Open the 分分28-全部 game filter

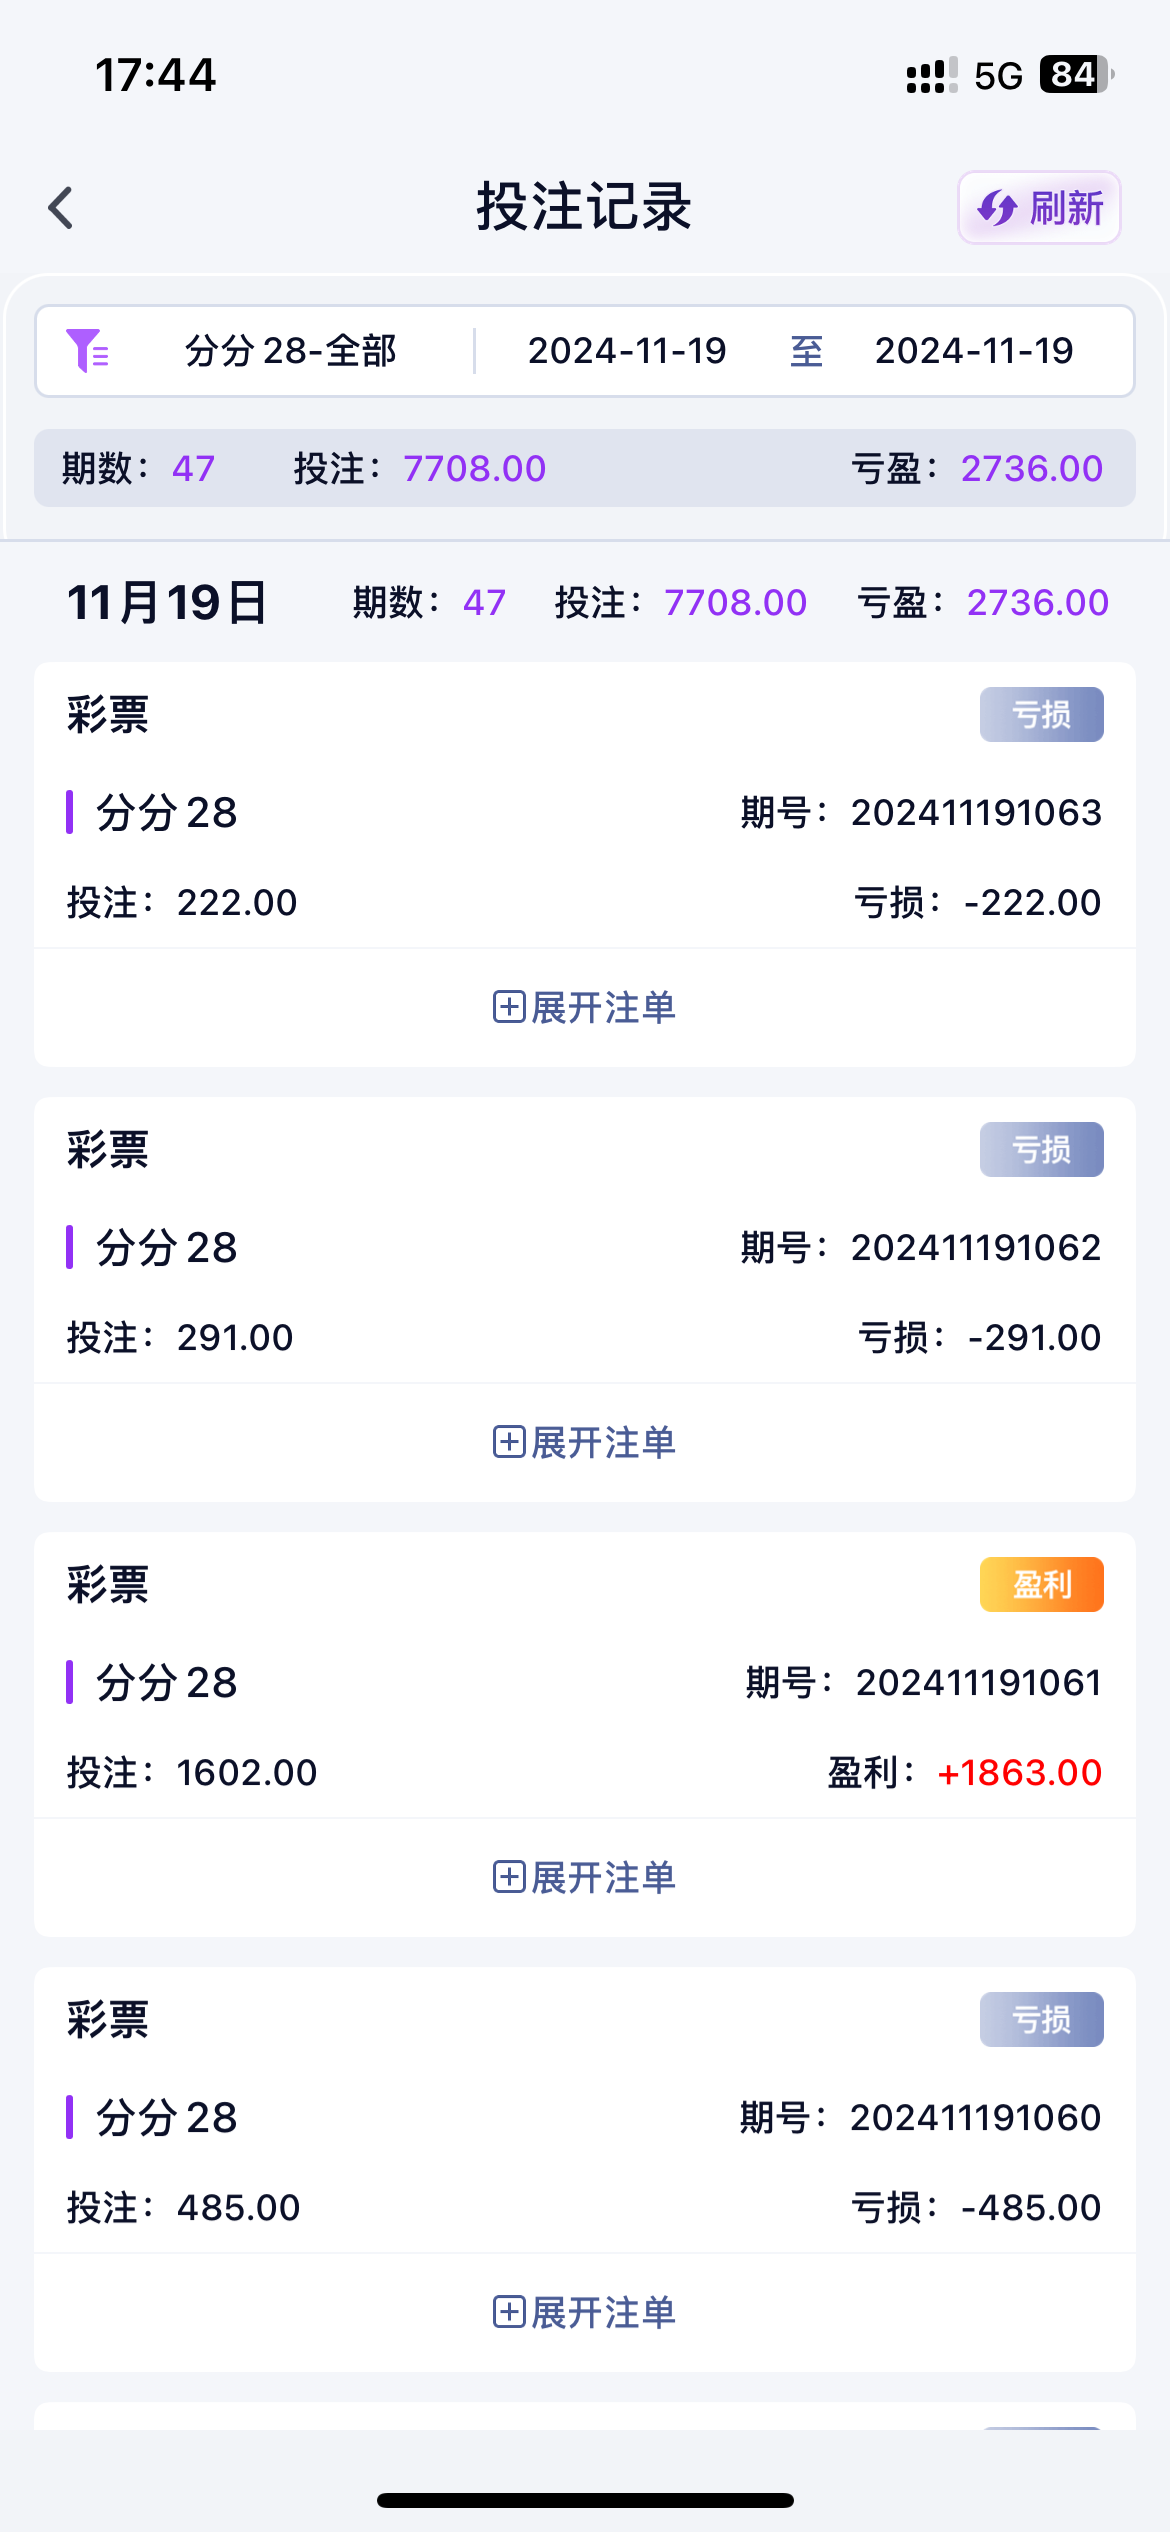coord(291,351)
